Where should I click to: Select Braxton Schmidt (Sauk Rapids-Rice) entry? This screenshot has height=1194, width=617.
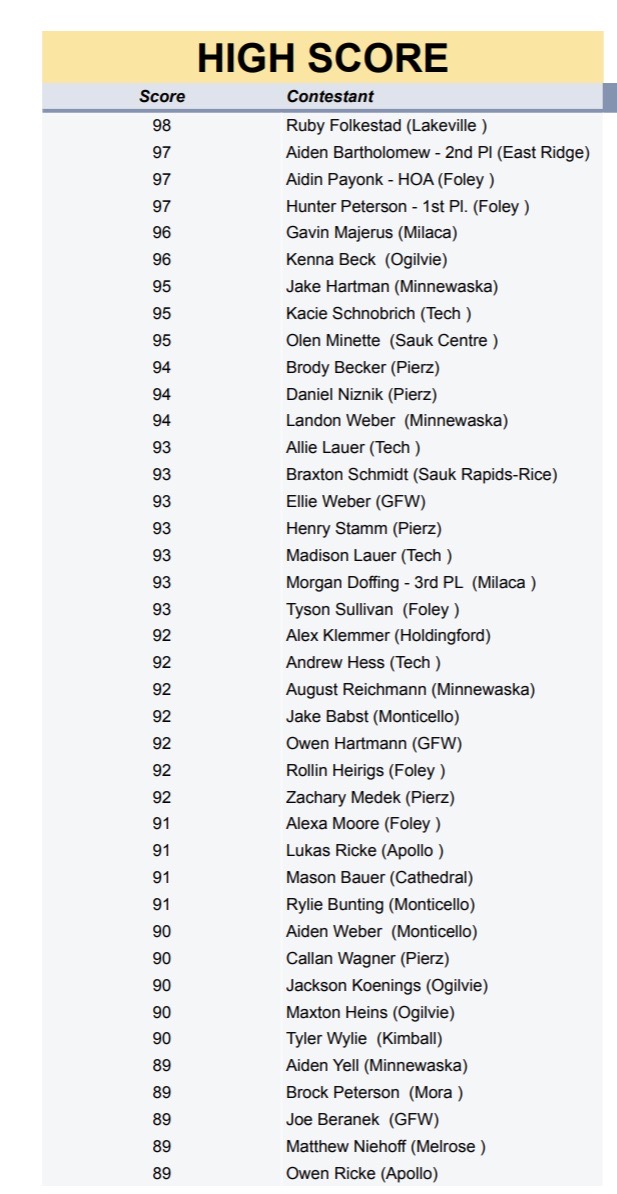click(x=421, y=474)
